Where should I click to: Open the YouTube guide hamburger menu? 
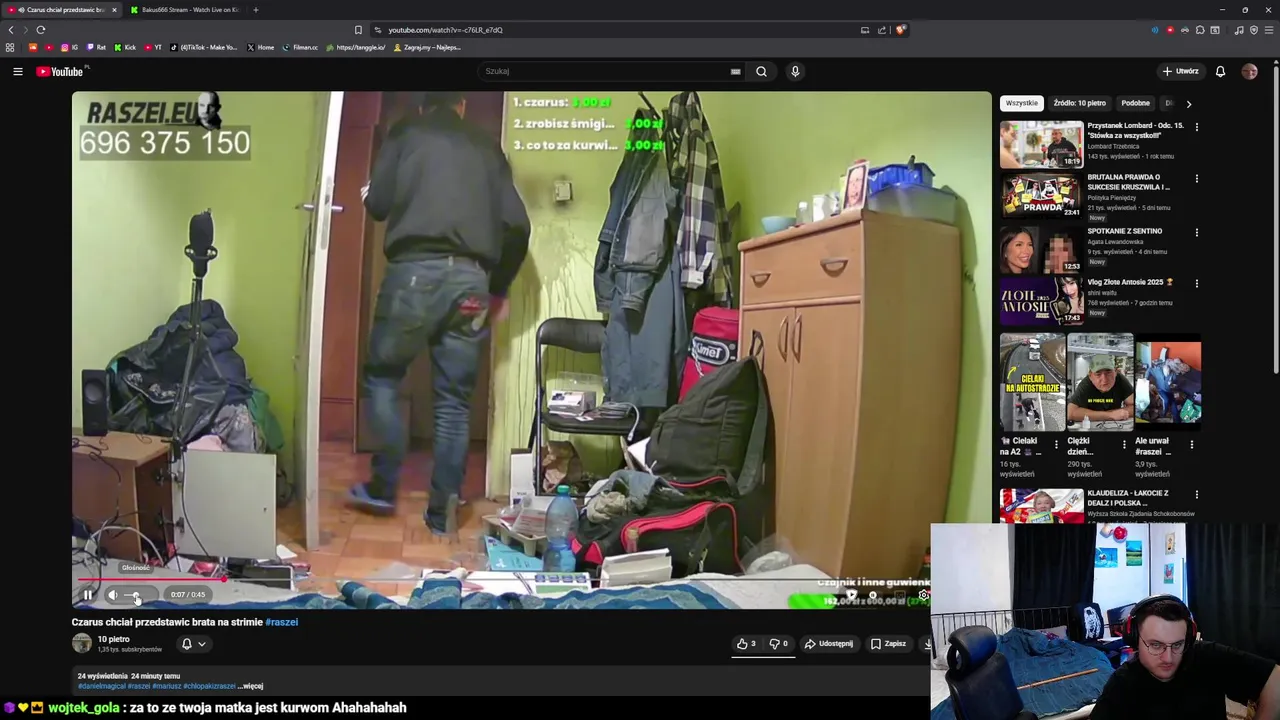tap(17, 71)
